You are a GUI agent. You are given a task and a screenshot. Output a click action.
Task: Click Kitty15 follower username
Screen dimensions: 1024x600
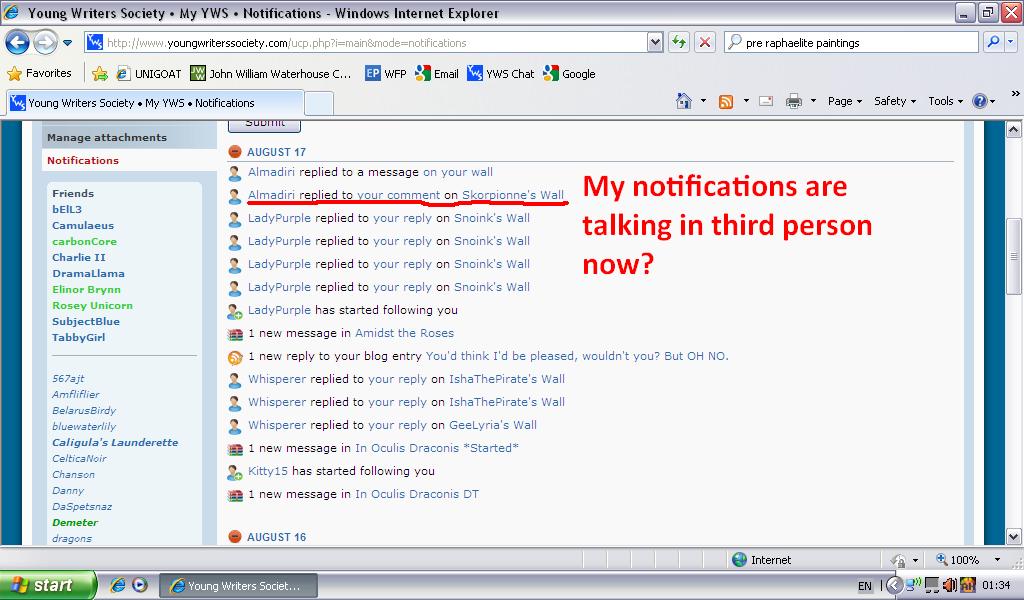pyautogui.click(x=268, y=471)
